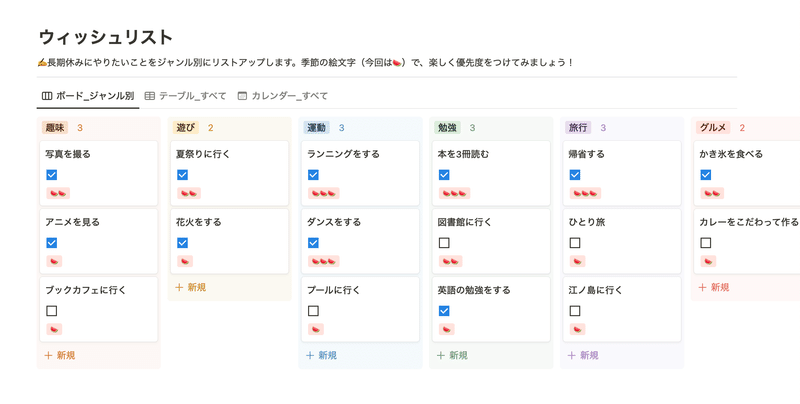Uncheck the 英語の勉強をする checkbox

point(444,311)
